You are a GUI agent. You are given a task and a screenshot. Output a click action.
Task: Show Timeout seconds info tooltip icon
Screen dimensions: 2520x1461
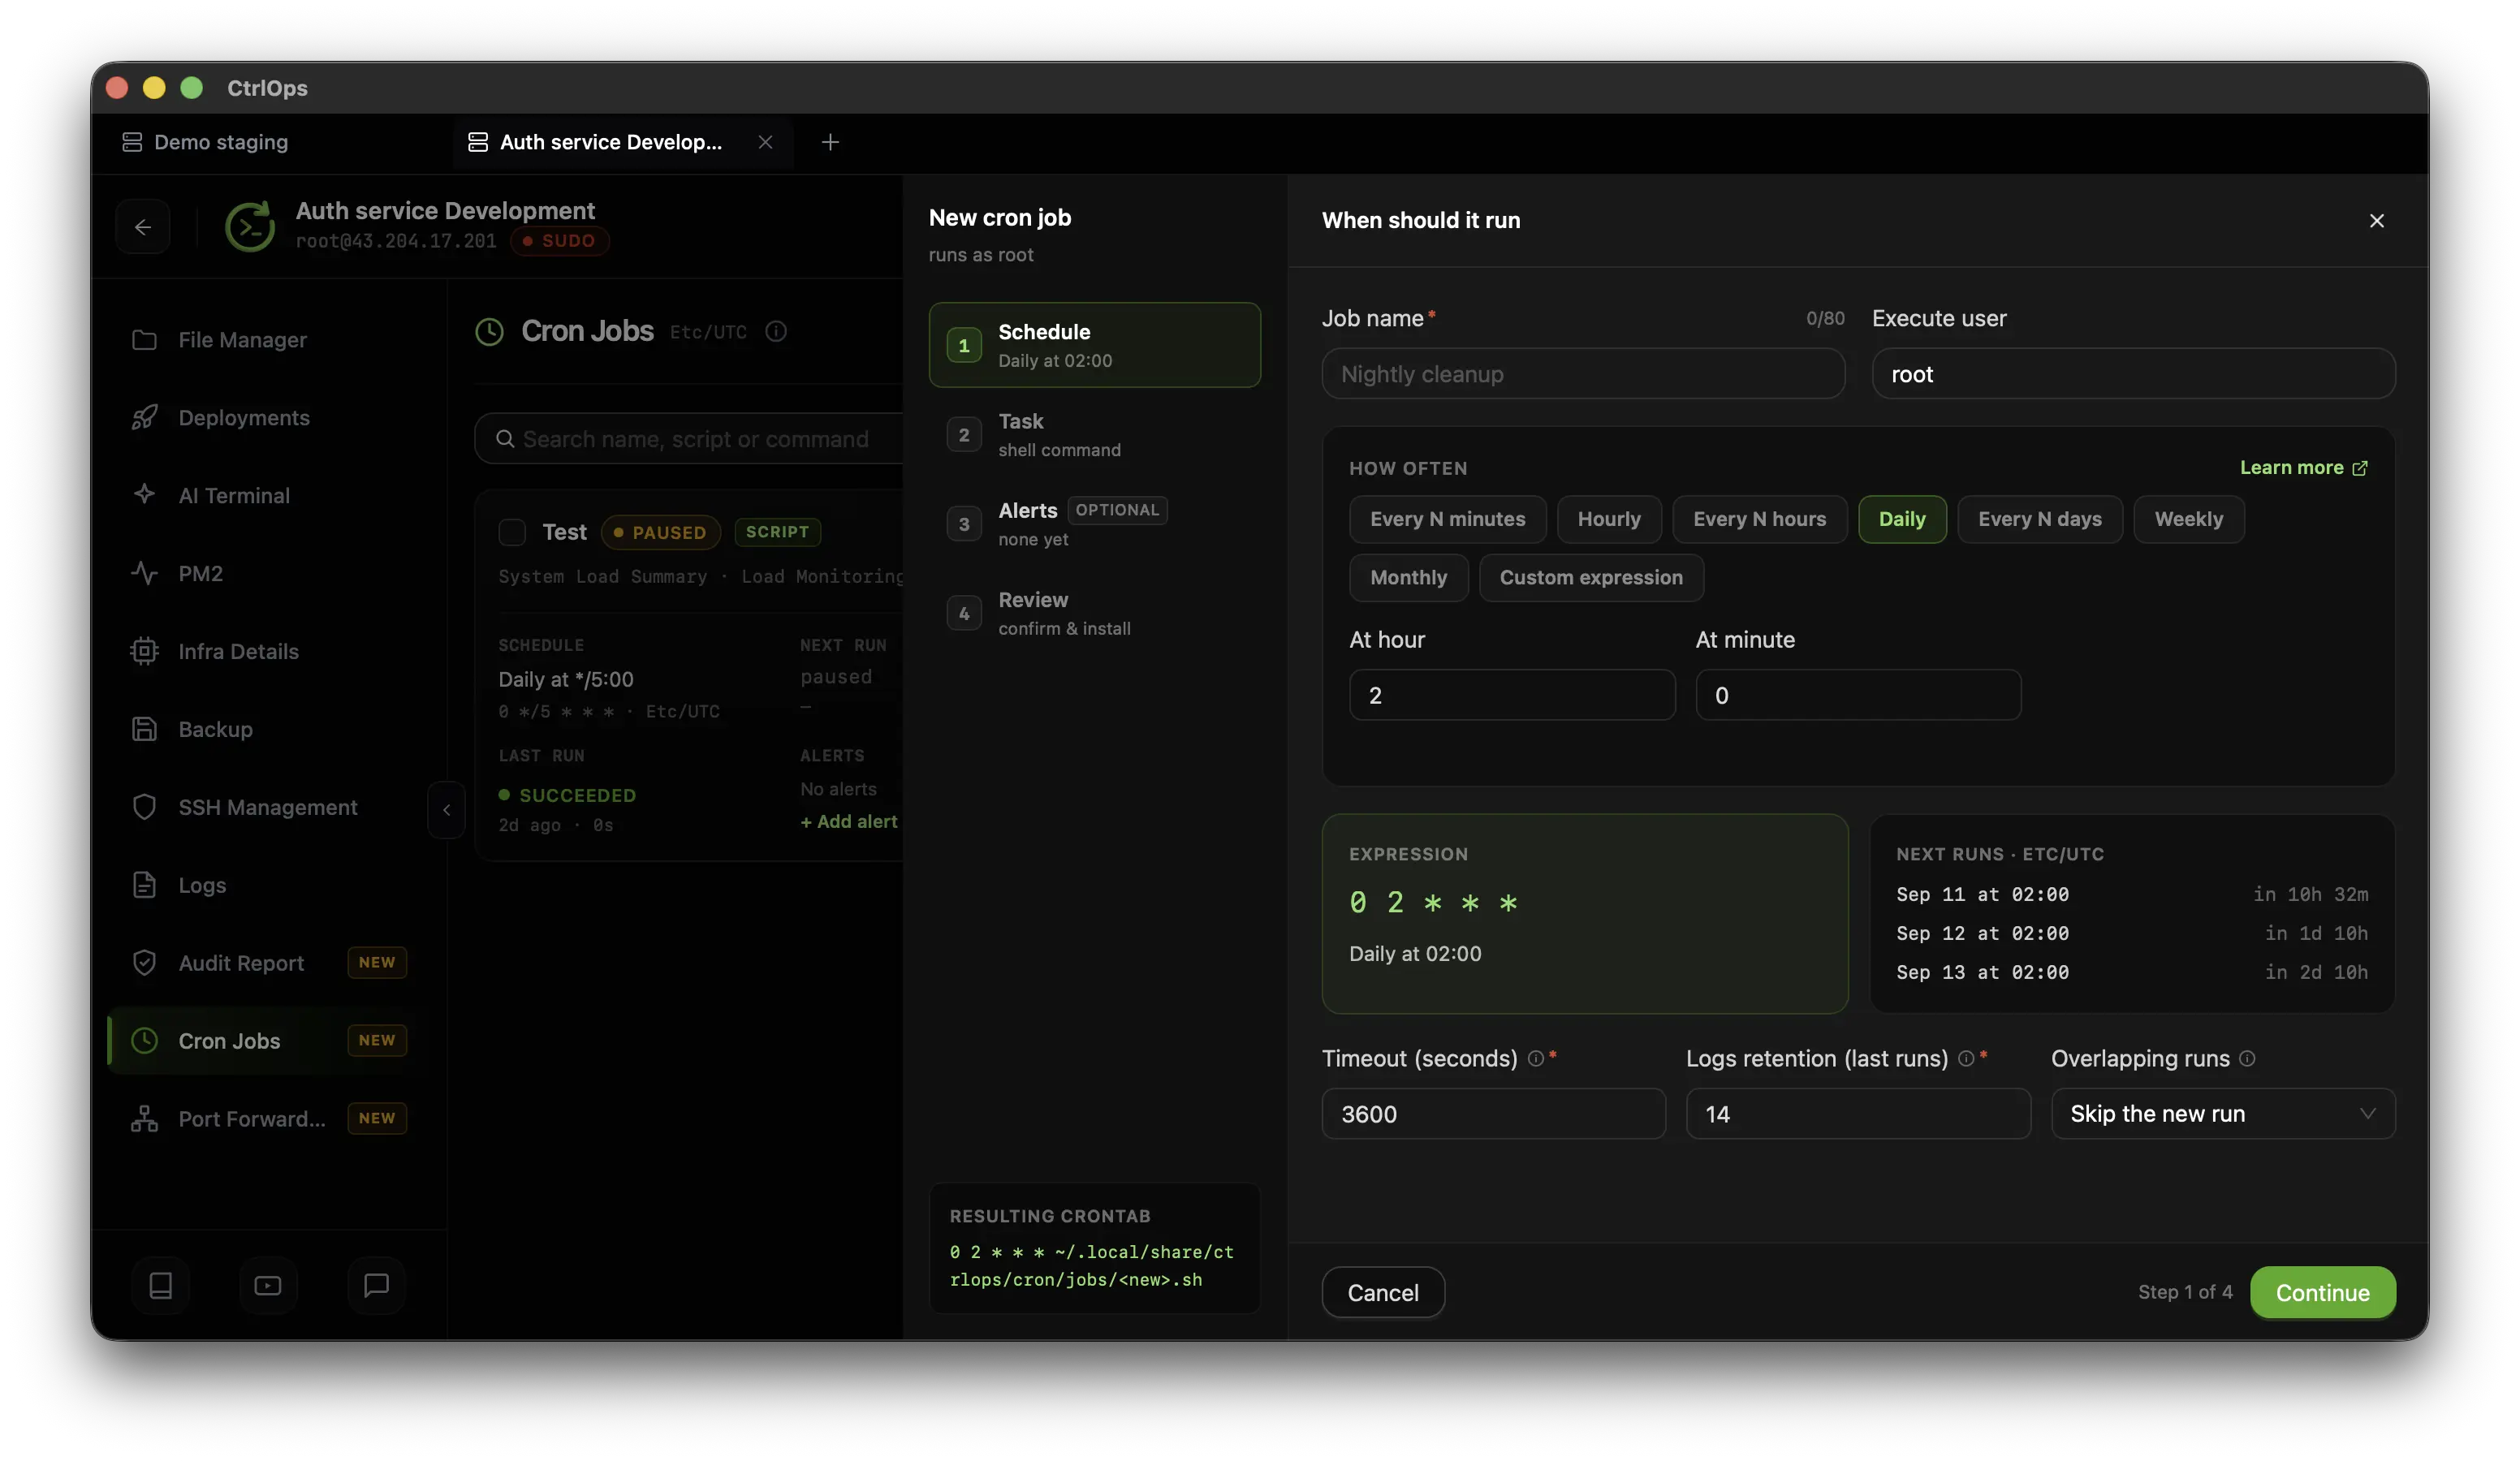pos(1536,1058)
